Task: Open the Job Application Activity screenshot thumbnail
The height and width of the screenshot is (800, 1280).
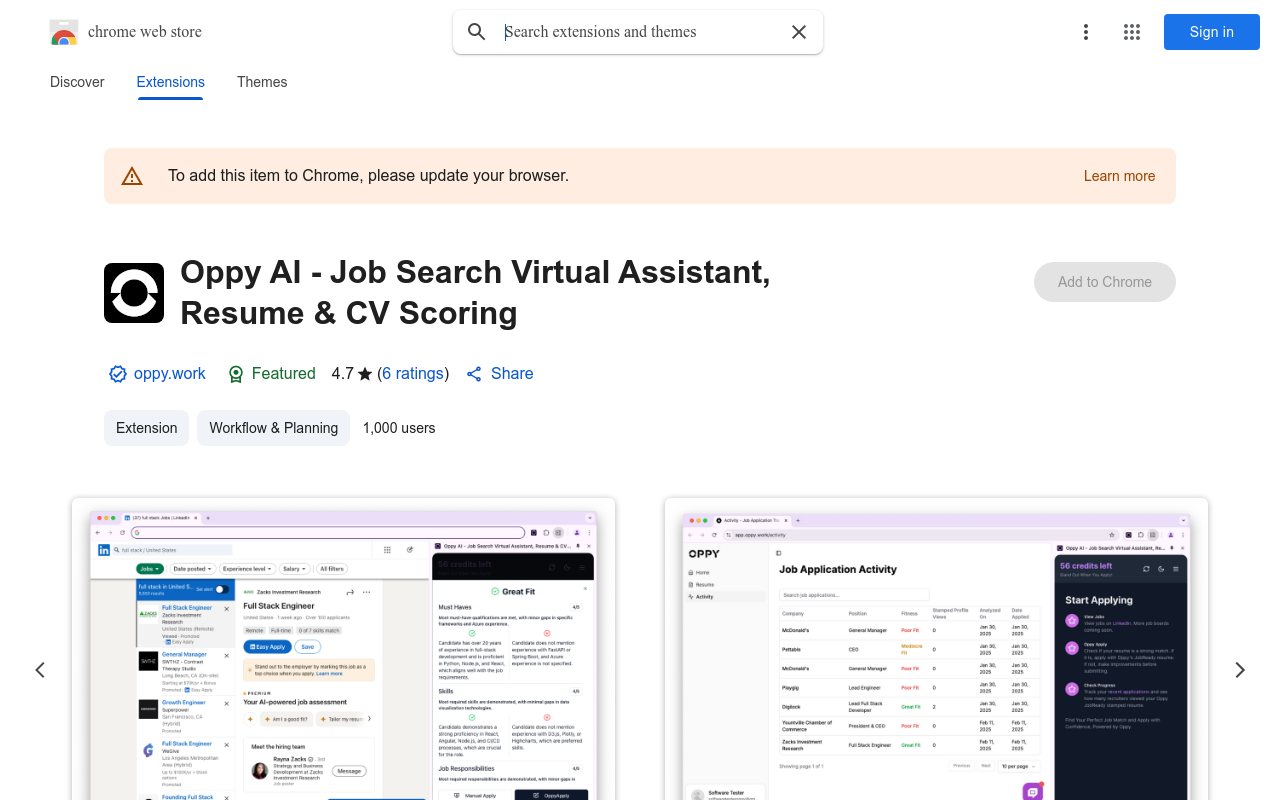Action: [936, 649]
